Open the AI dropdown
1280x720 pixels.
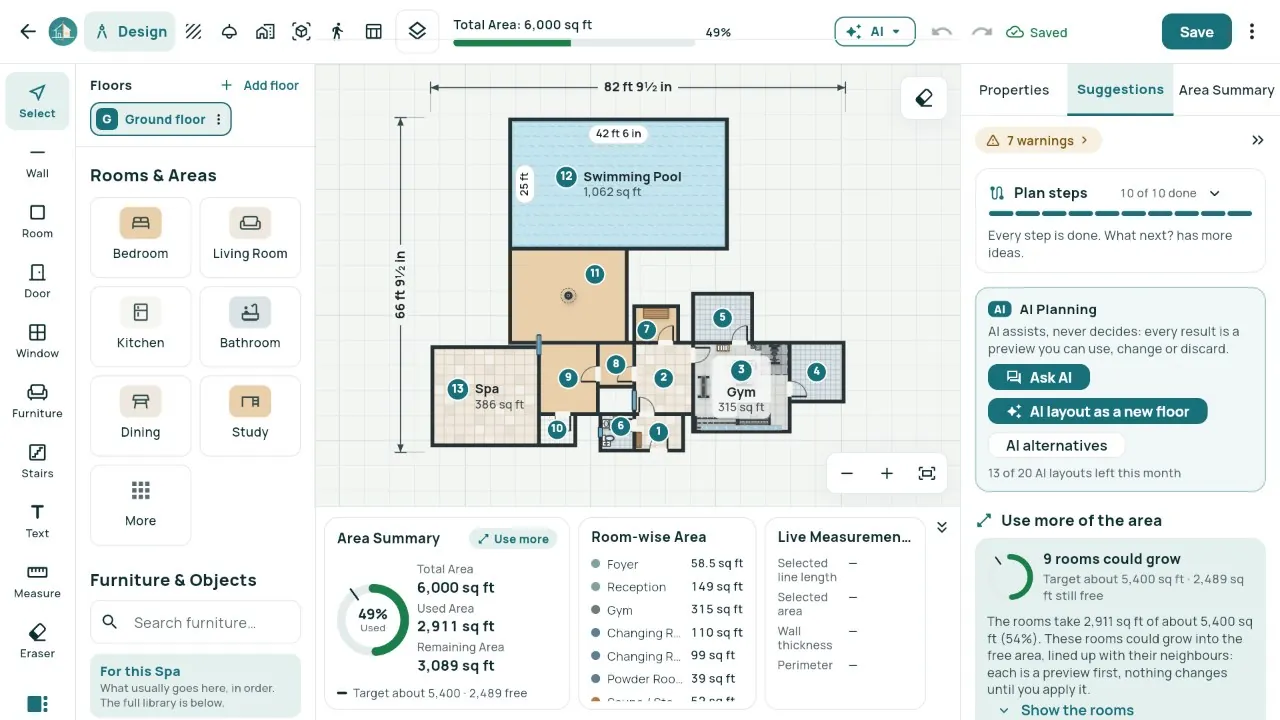tap(875, 32)
